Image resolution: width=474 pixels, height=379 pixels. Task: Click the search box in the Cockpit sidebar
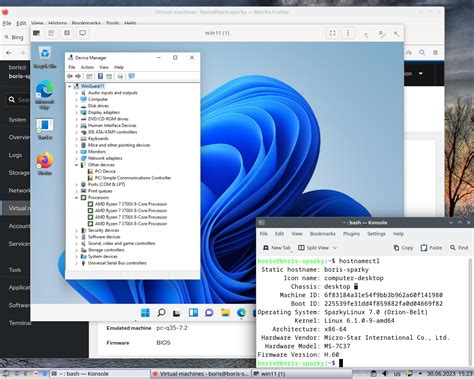tap(18, 99)
